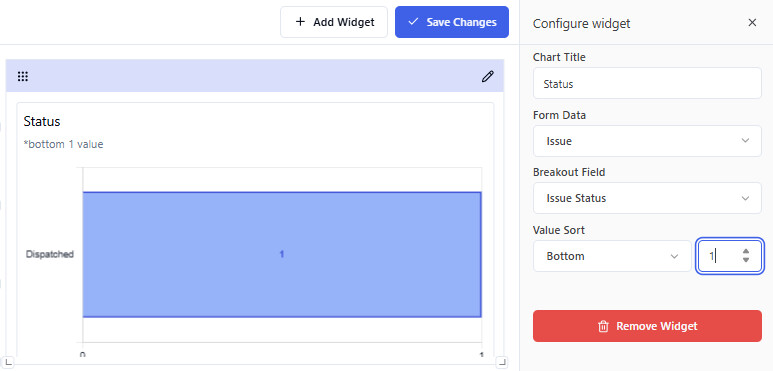This screenshot has width=773, height=371.
Task: Edit the Chart Title input field
Action: [647, 84]
